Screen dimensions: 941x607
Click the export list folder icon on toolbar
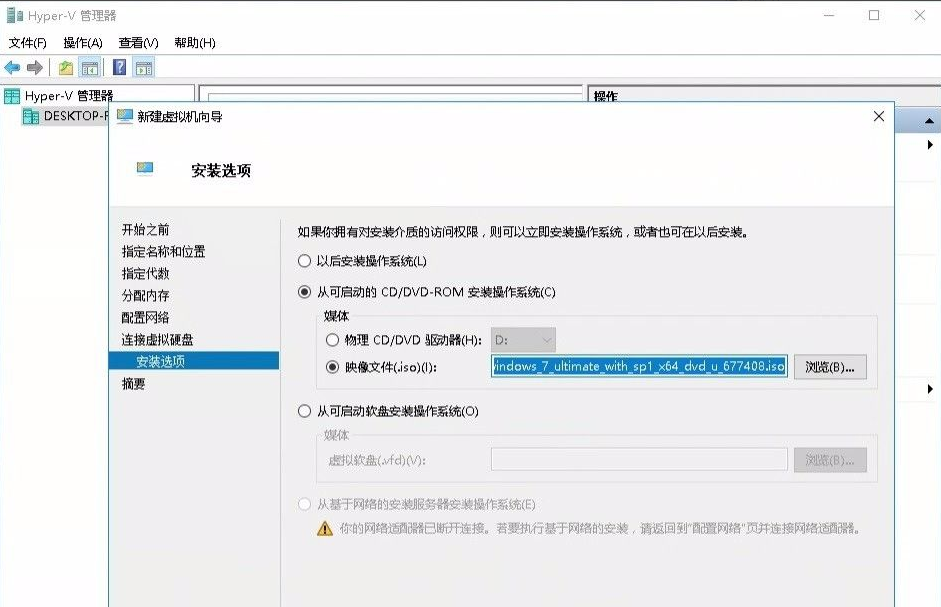click(64, 67)
